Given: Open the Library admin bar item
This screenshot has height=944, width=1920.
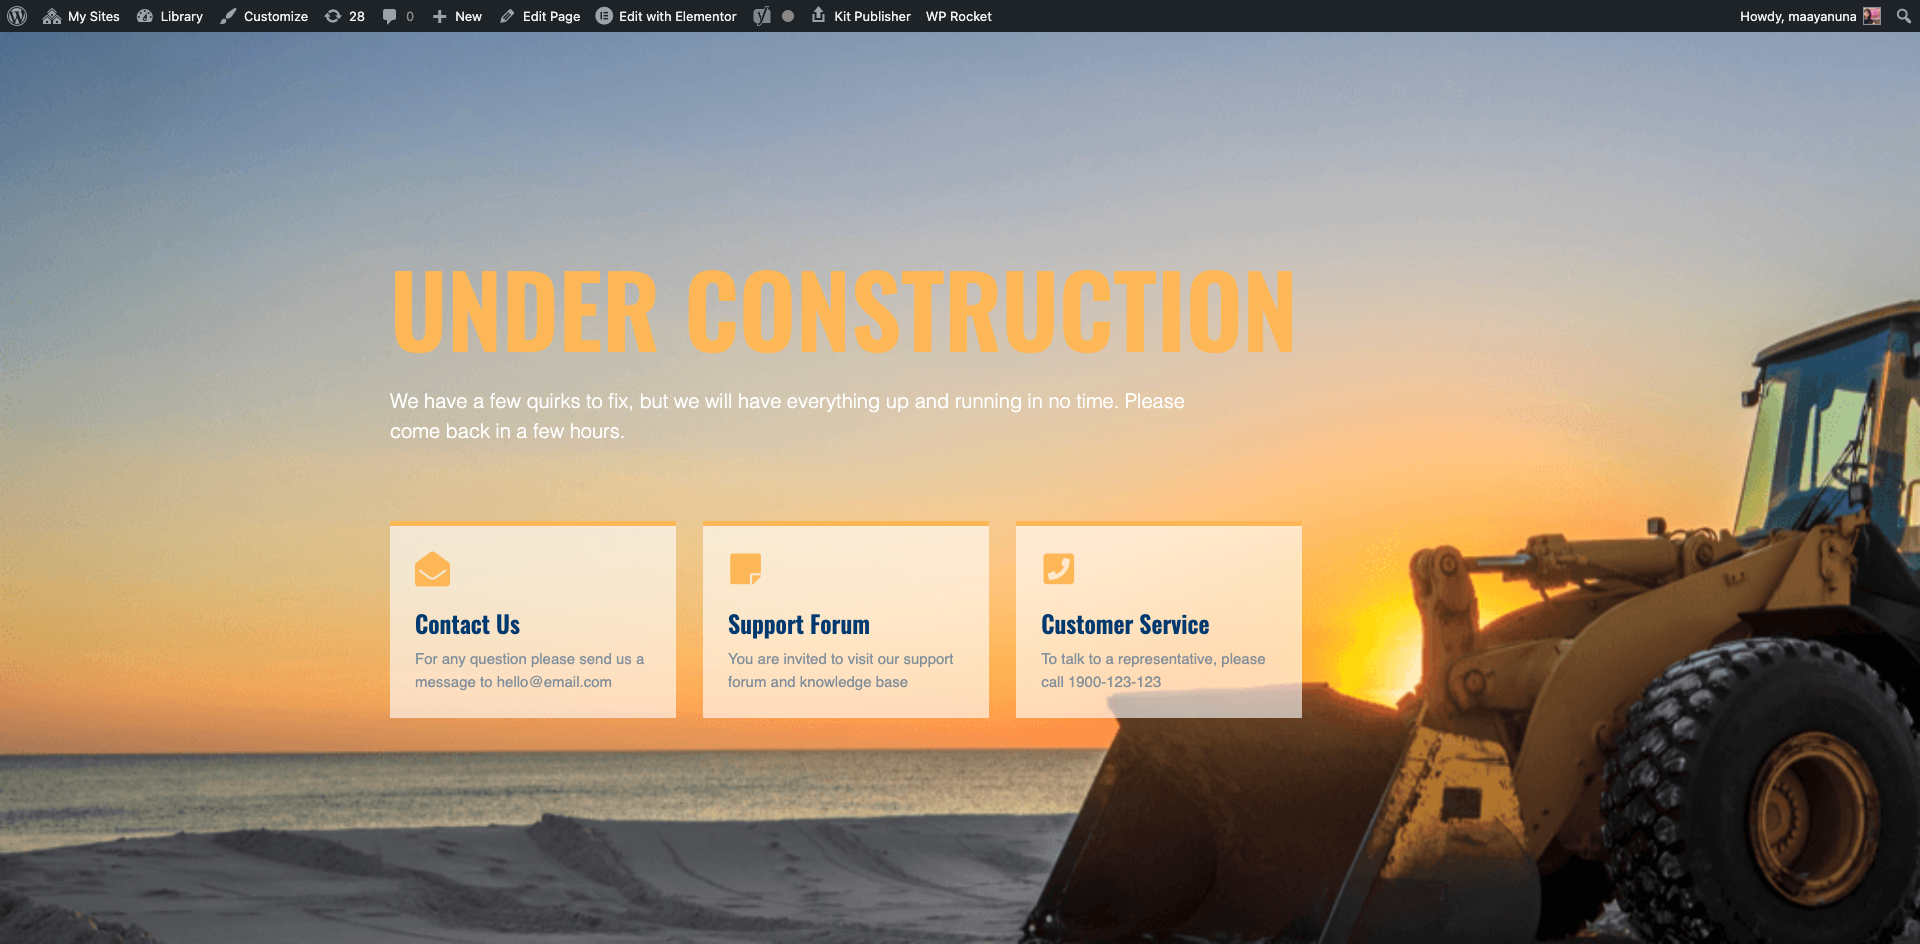Looking at the screenshot, I should point(170,16).
